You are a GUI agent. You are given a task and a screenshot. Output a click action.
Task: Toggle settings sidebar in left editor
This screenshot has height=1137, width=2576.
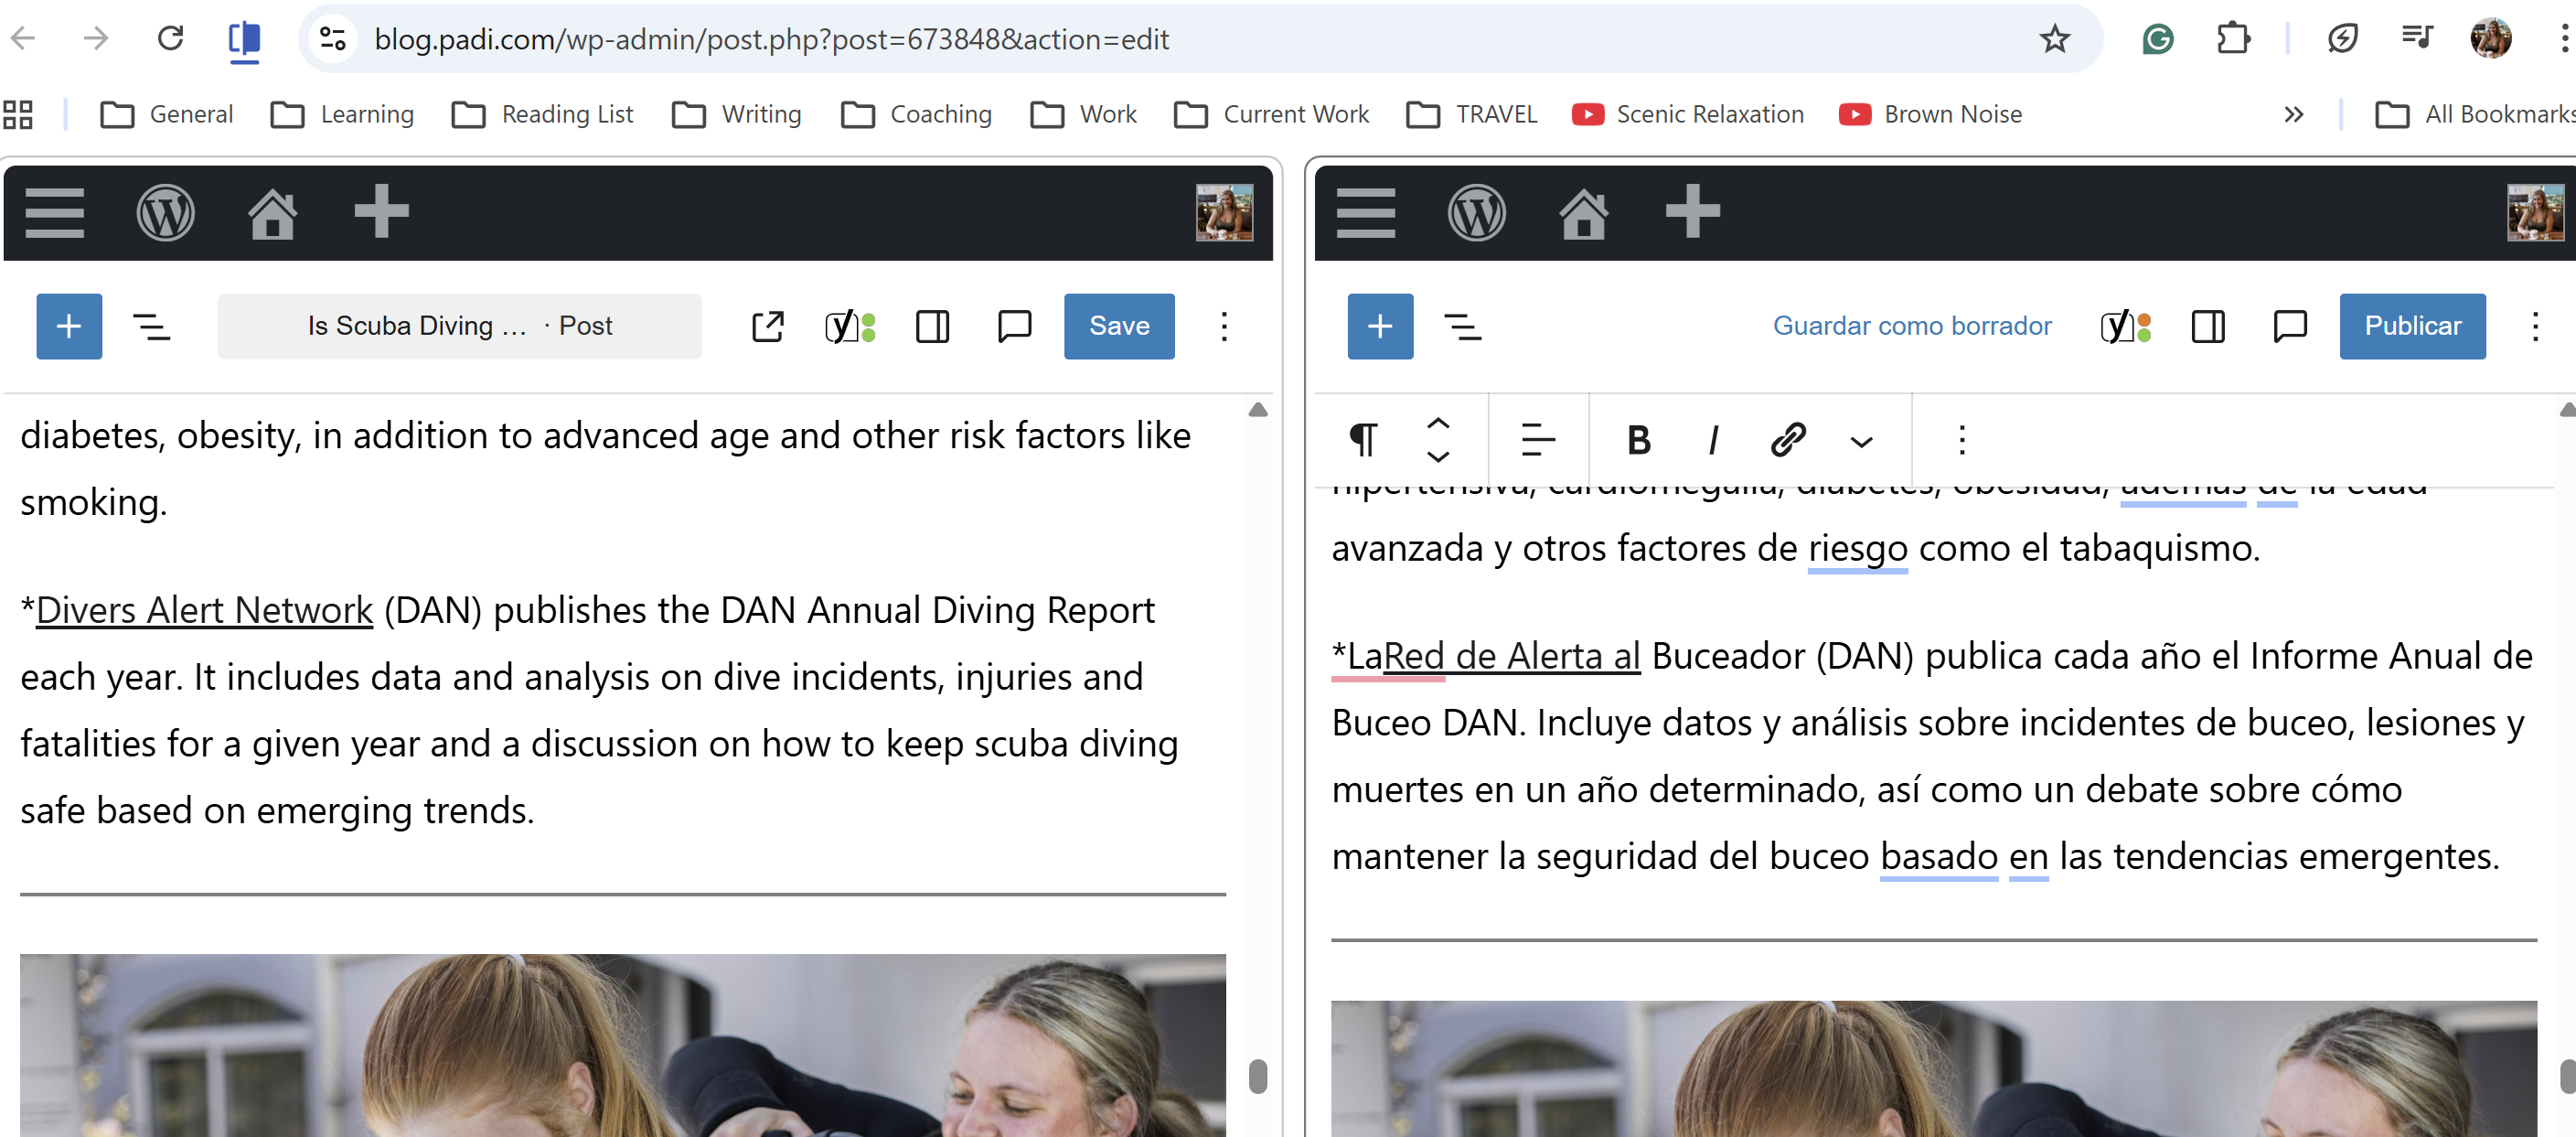pyautogui.click(x=932, y=326)
